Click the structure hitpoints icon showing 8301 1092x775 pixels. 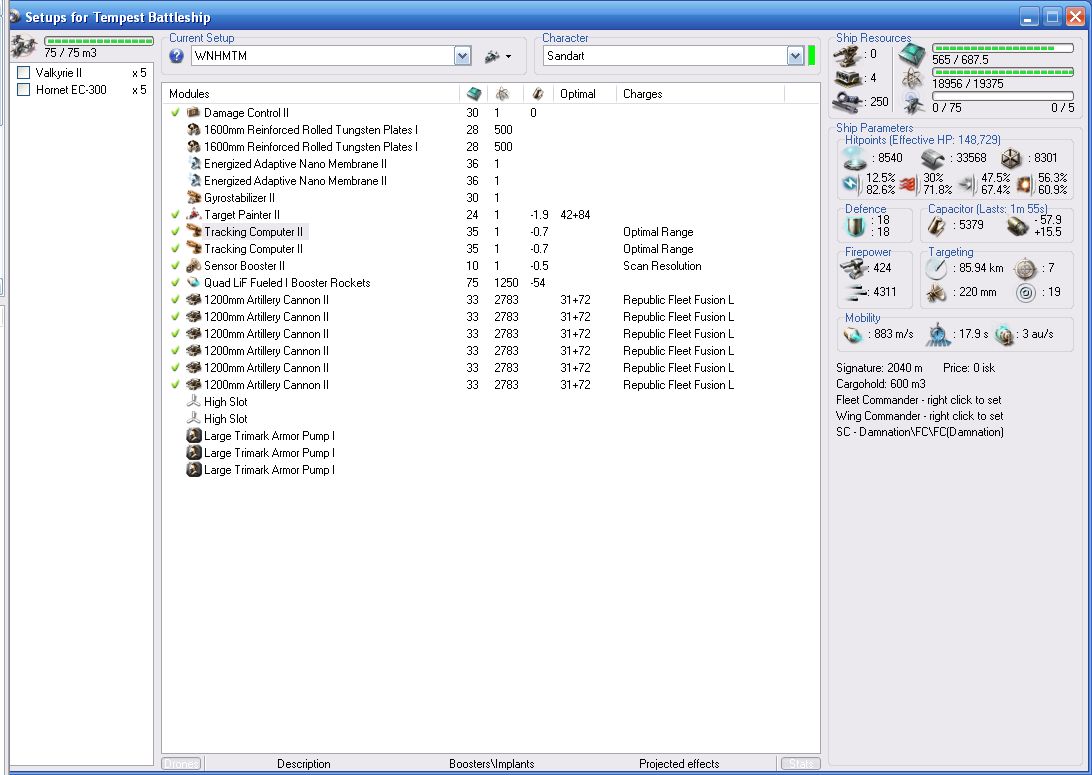pos(1011,159)
